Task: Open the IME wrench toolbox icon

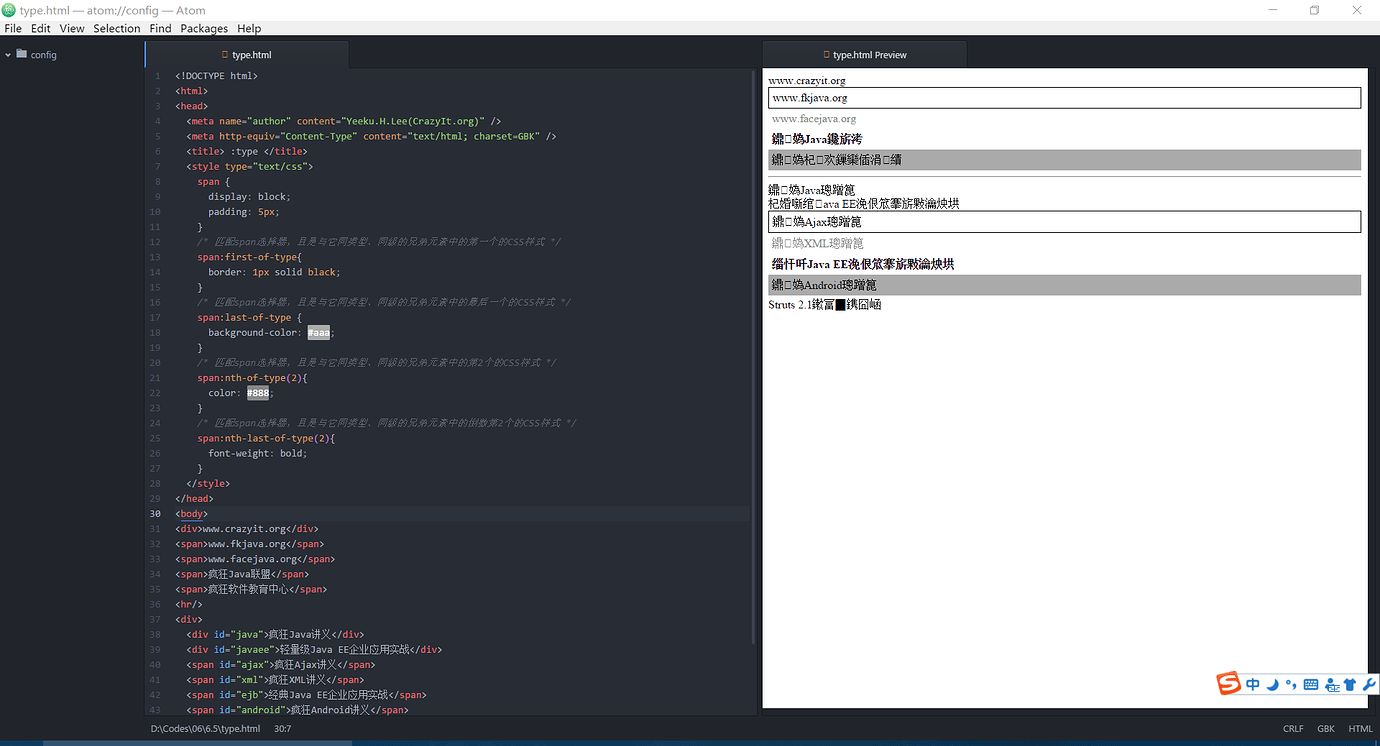Action: click(x=1369, y=685)
